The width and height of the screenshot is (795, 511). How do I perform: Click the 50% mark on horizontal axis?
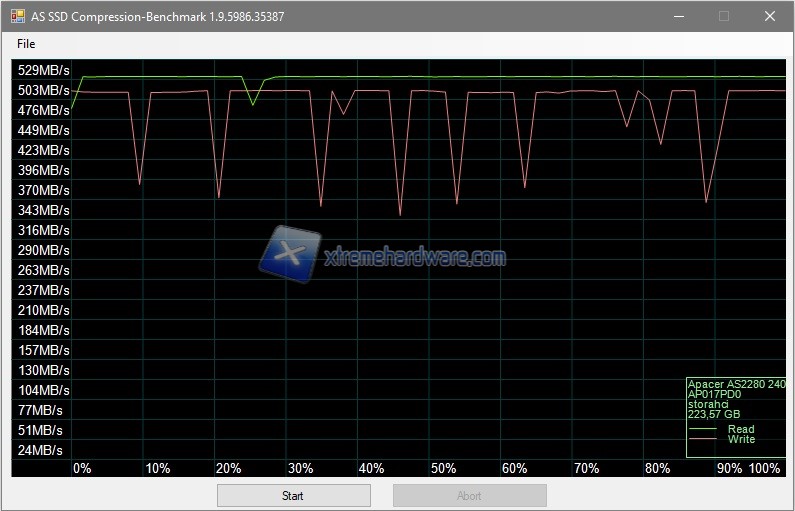pos(443,468)
